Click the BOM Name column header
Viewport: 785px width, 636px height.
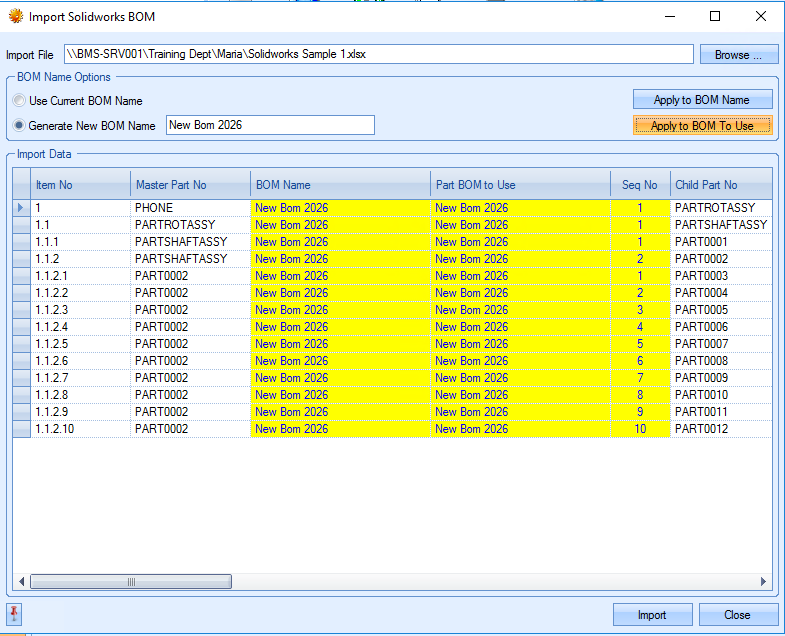coord(340,185)
